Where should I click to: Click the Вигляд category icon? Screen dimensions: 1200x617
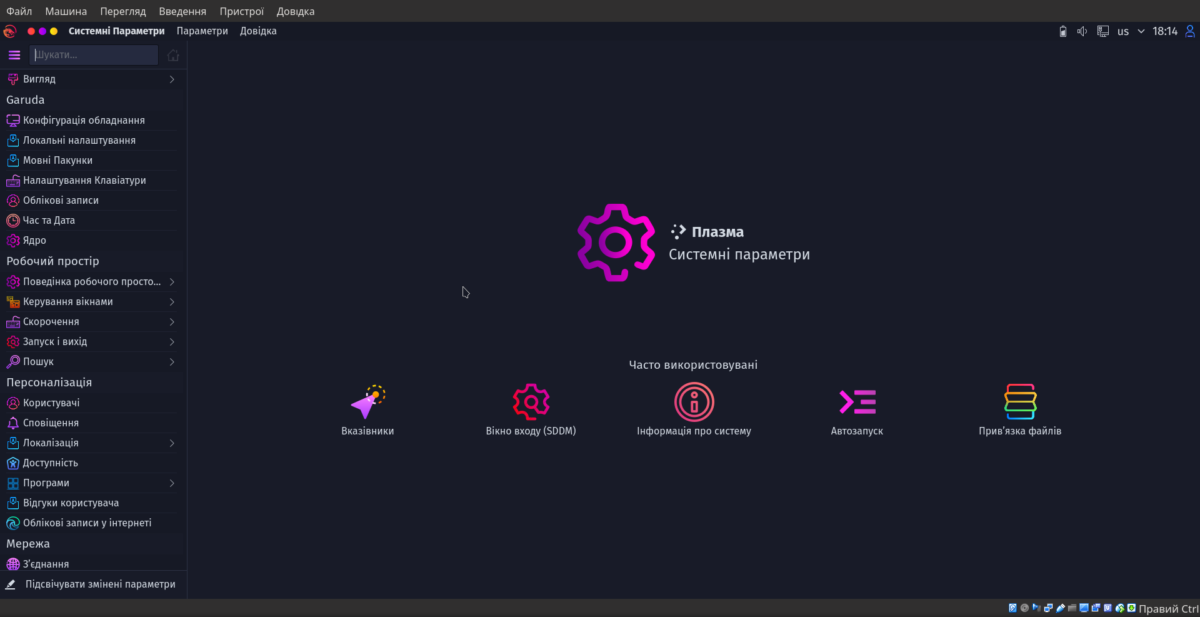(x=13, y=79)
